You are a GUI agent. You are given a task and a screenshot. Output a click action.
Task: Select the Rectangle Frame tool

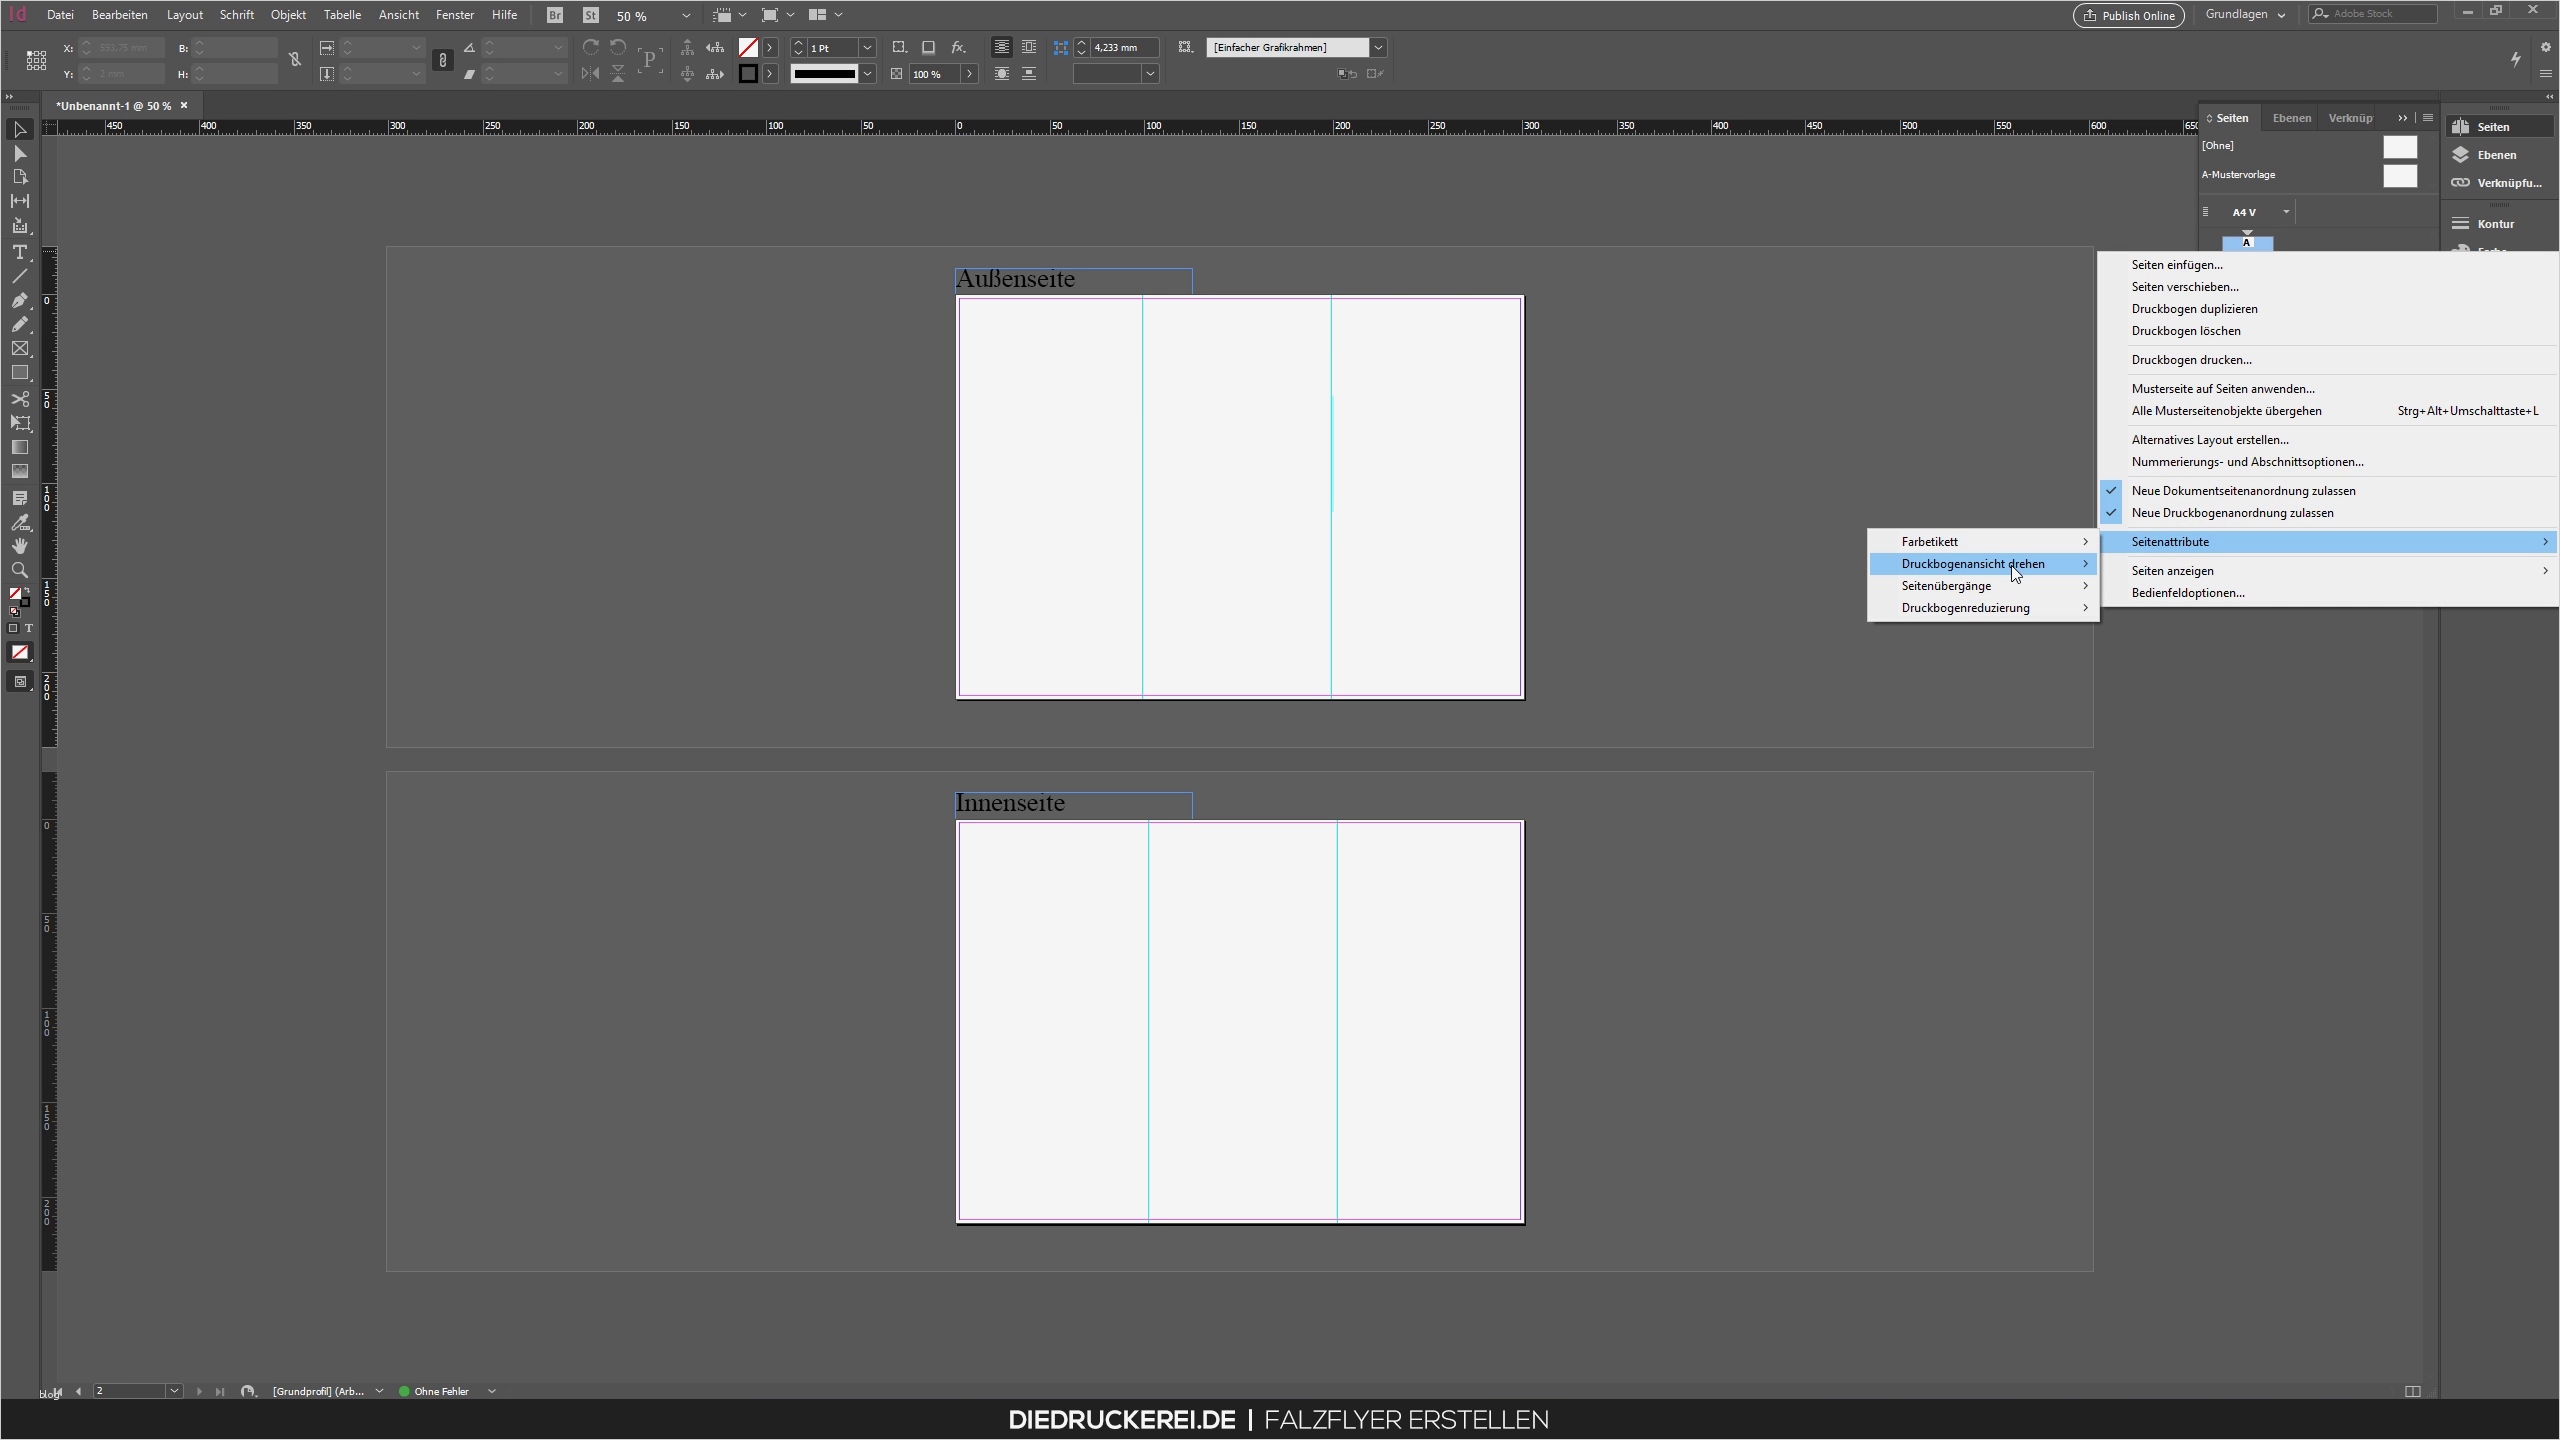20,348
